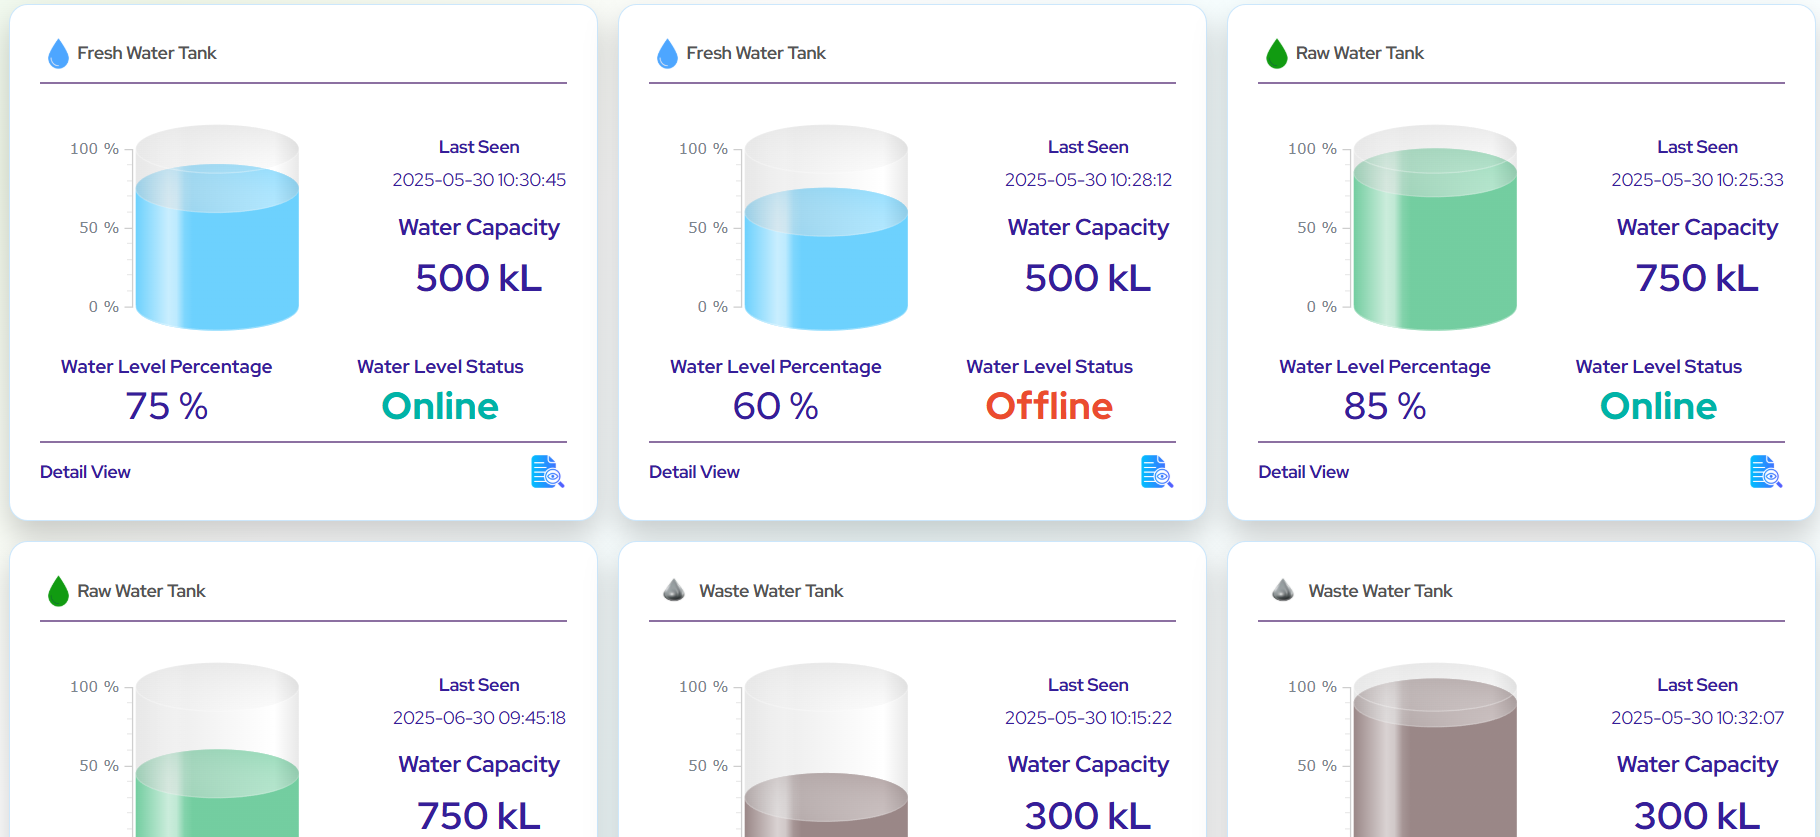The width and height of the screenshot is (1820, 837).
Task: Select the timestamp 2025-05-30 10:32:07
Action: (1697, 718)
